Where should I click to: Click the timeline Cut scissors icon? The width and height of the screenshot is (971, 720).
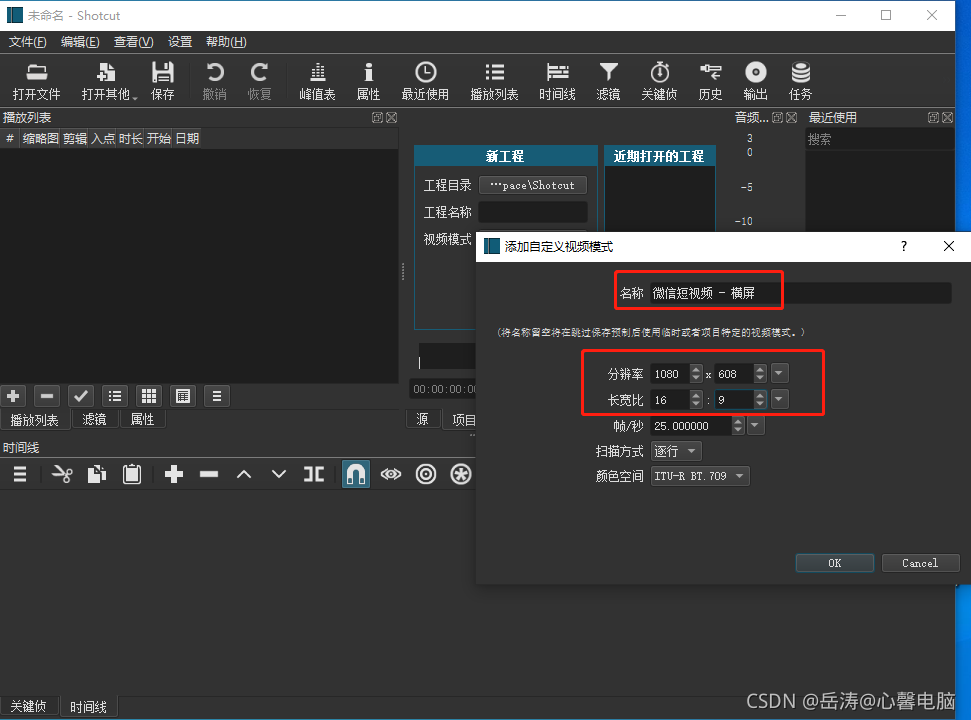tap(62, 475)
